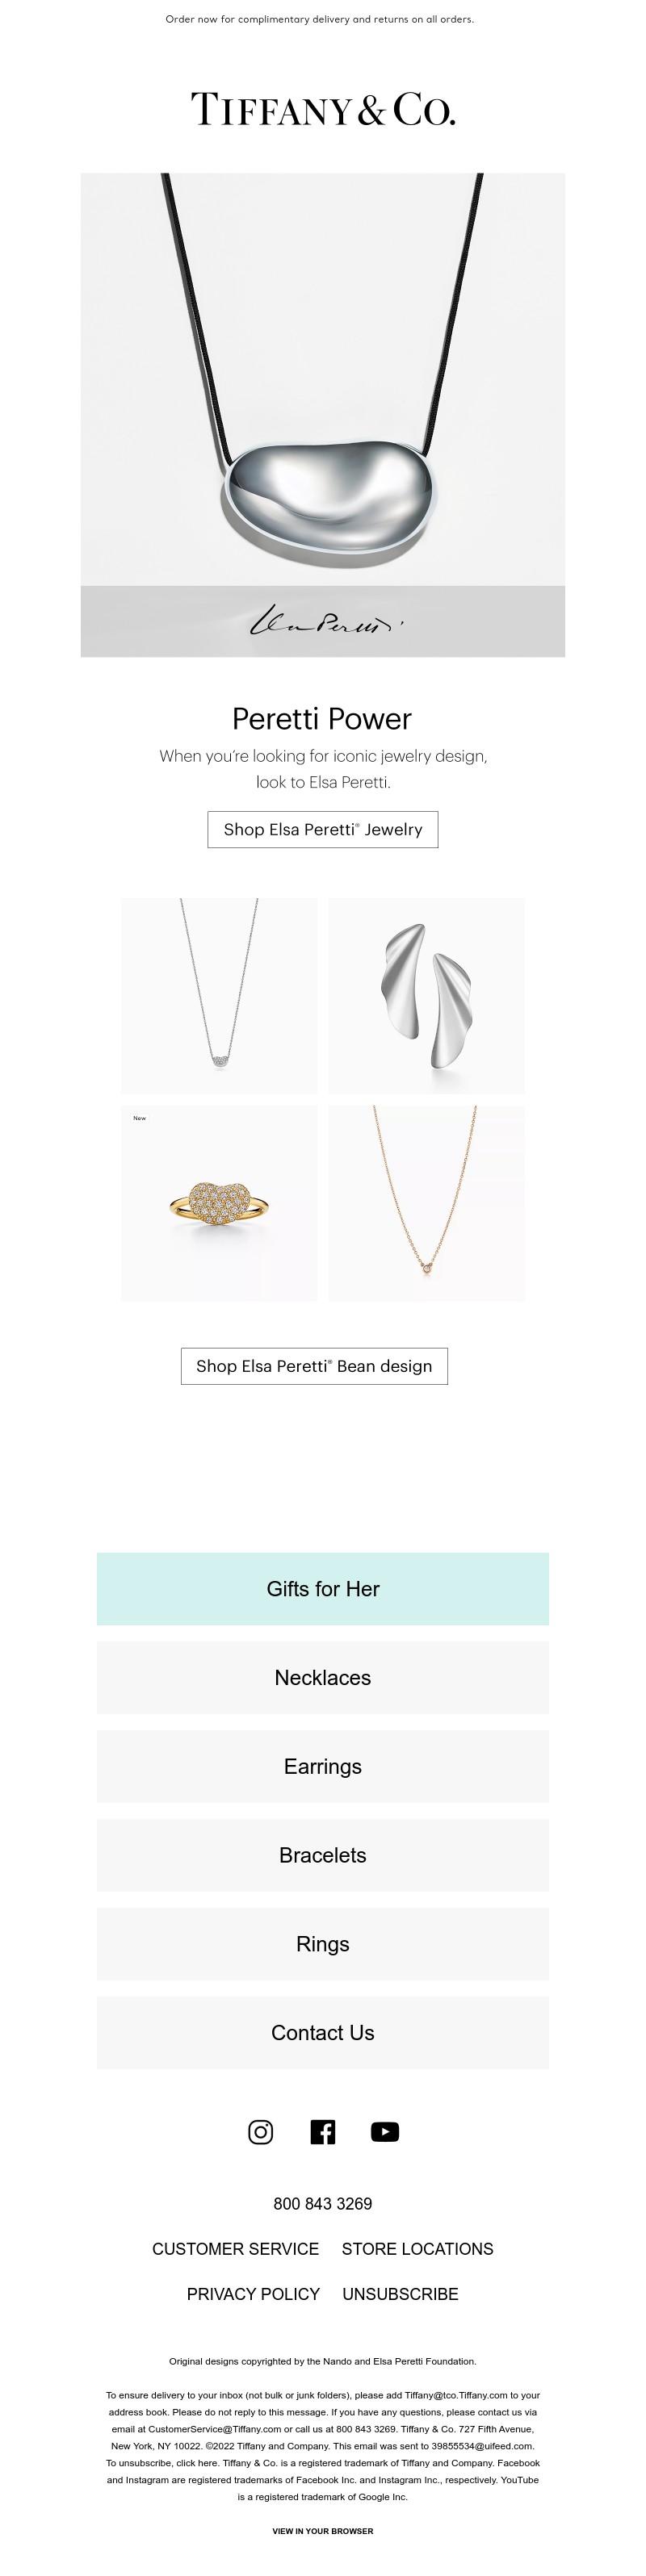Click the Shop Elsa Peretti Bean design button
Viewport: 646px width, 2576px height.
point(314,1366)
